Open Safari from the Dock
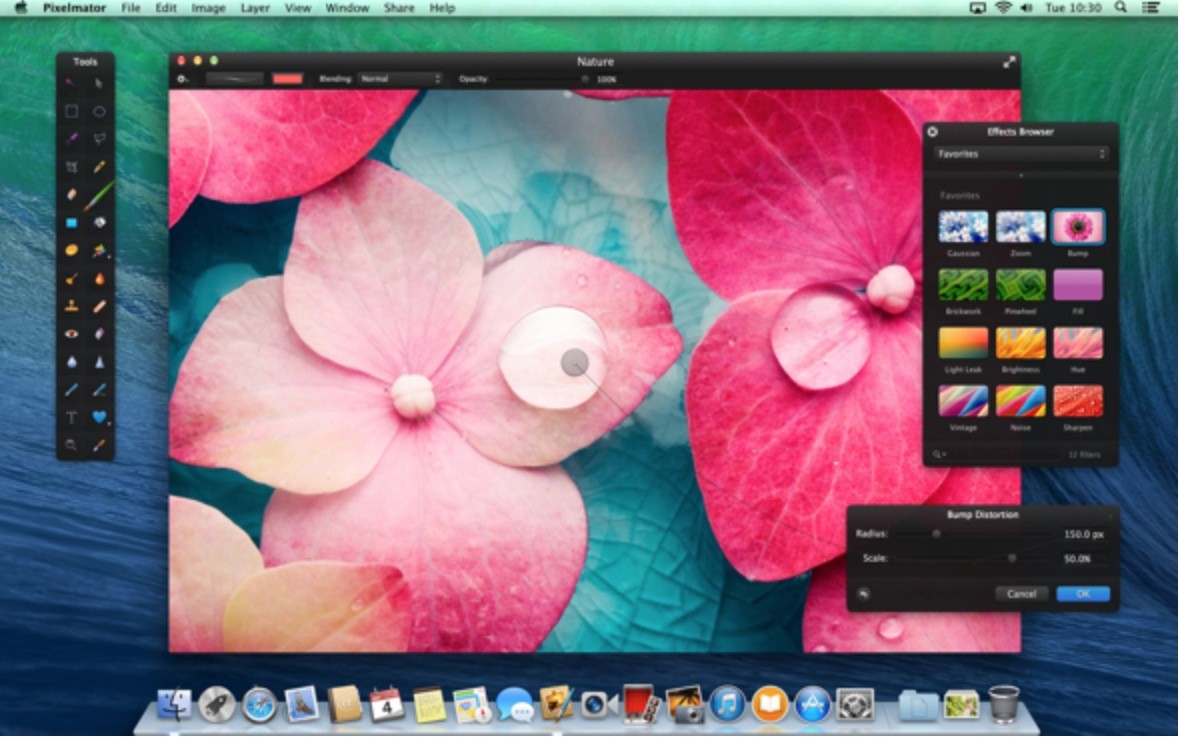This screenshot has width=1180, height=740. (259, 705)
